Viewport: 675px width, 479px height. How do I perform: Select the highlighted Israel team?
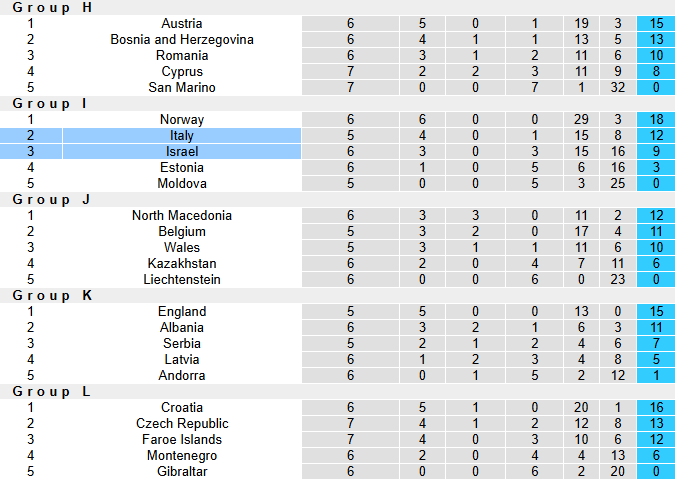pos(181,151)
